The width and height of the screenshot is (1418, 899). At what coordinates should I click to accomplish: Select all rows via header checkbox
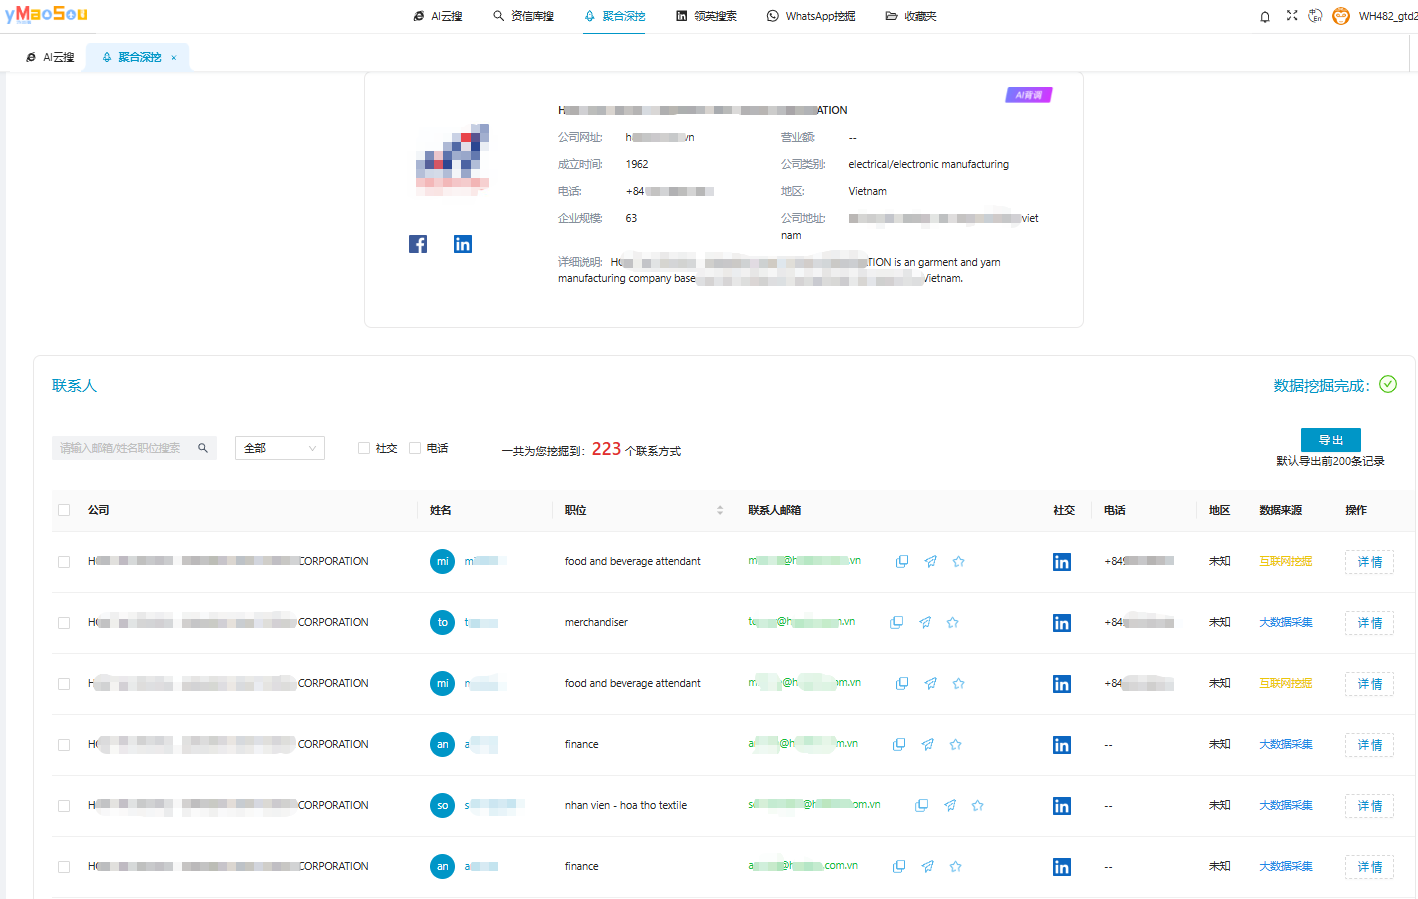(x=64, y=510)
